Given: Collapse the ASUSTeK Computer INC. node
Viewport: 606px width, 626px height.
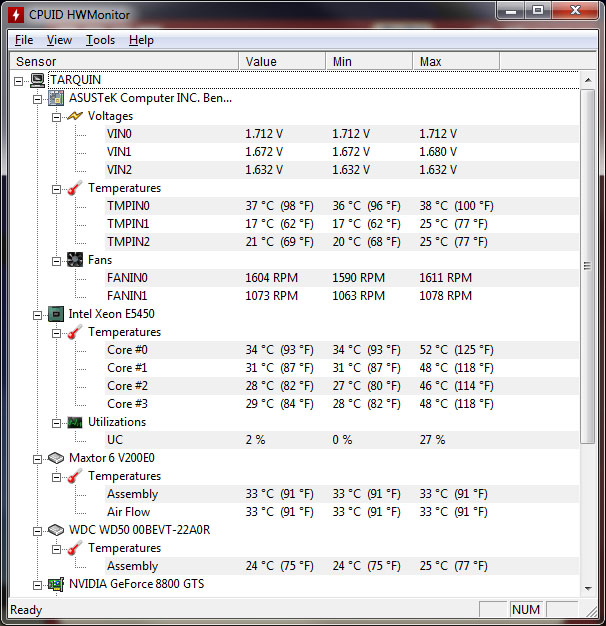Looking at the screenshot, I should click(37, 99).
